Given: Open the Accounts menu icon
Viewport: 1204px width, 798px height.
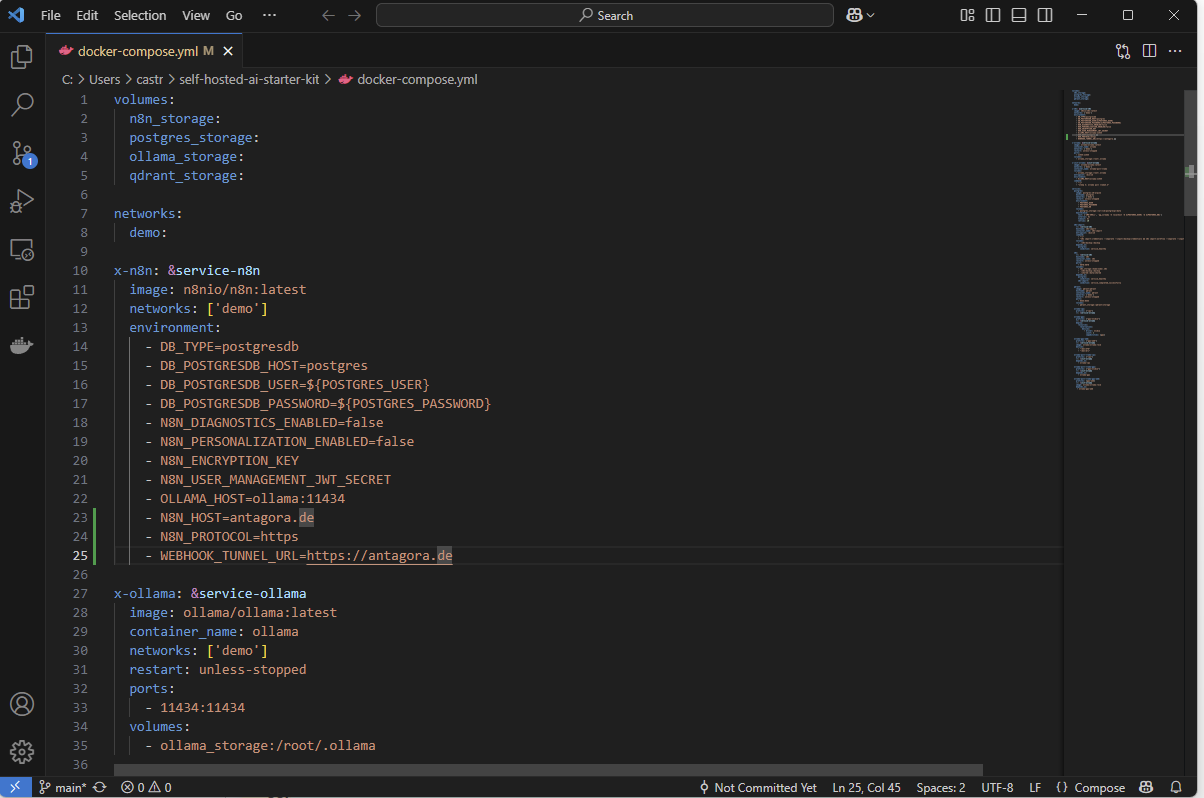Looking at the screenshot, I should (x=22, y=704).
